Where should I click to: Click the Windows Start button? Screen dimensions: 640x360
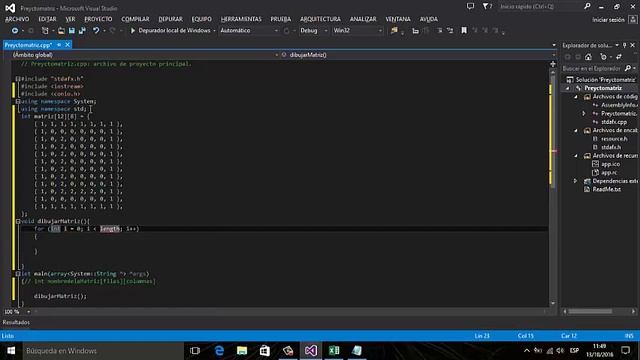point(11,351)
